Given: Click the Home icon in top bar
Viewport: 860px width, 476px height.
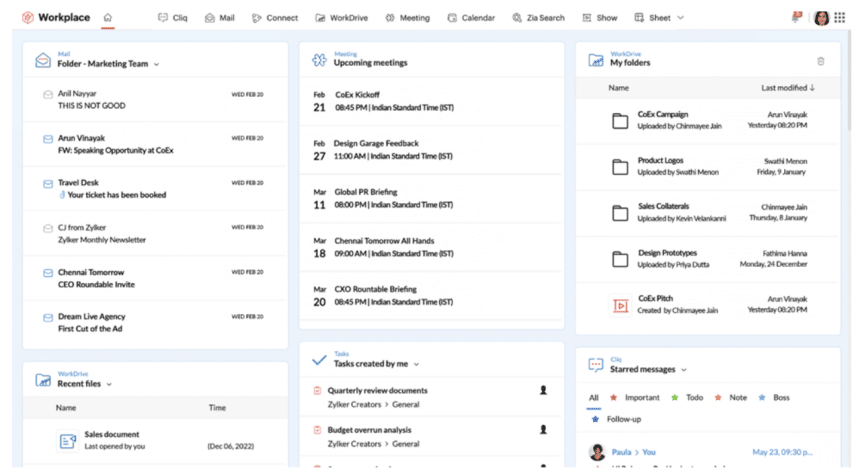Looking at the screenshot, I should pos(108,18).
